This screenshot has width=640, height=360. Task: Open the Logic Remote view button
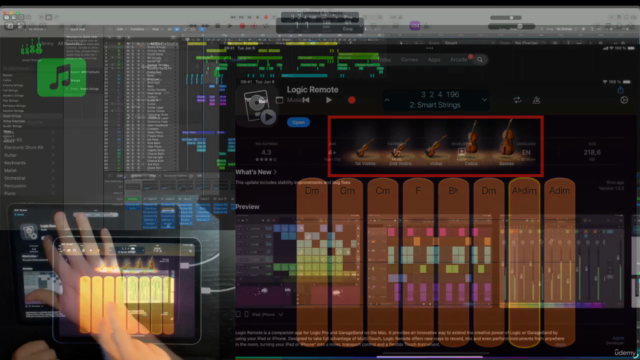(279, 100)
